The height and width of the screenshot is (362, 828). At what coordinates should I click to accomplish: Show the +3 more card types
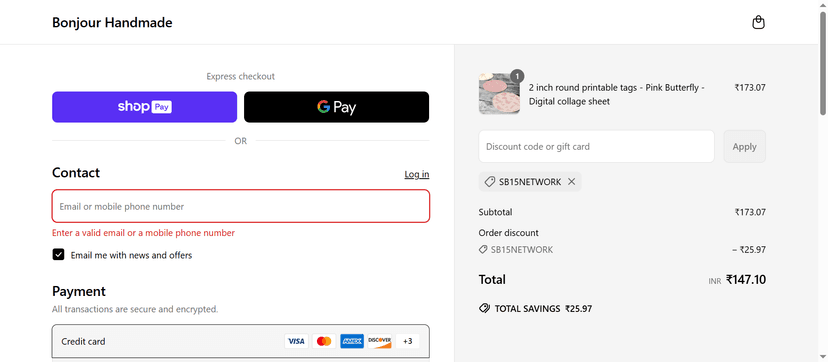[407, 341]
